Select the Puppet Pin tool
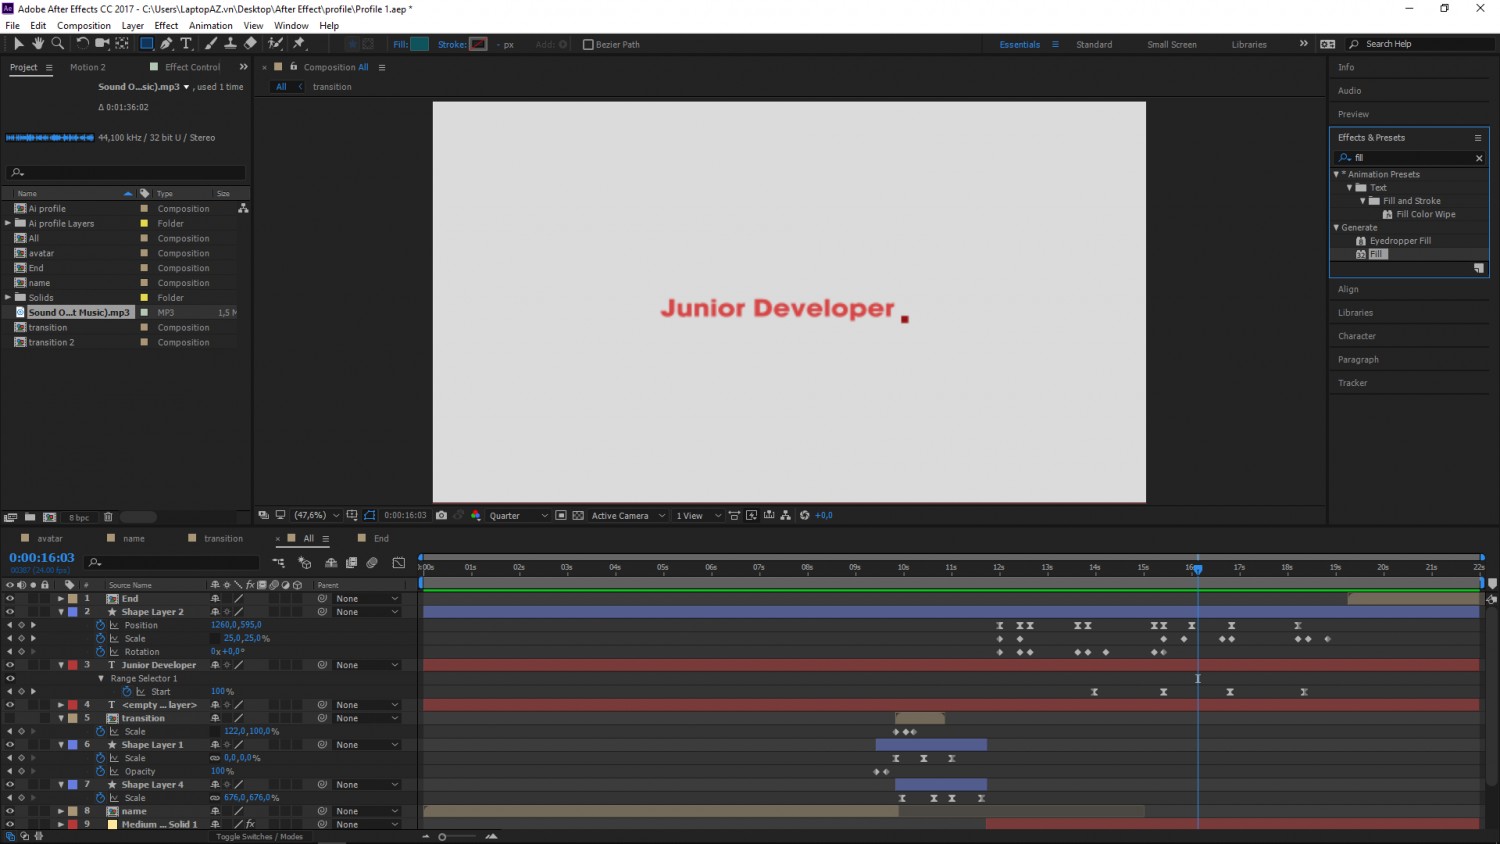1500x844 pixels. pyautogui.click(x=299, y=44)
